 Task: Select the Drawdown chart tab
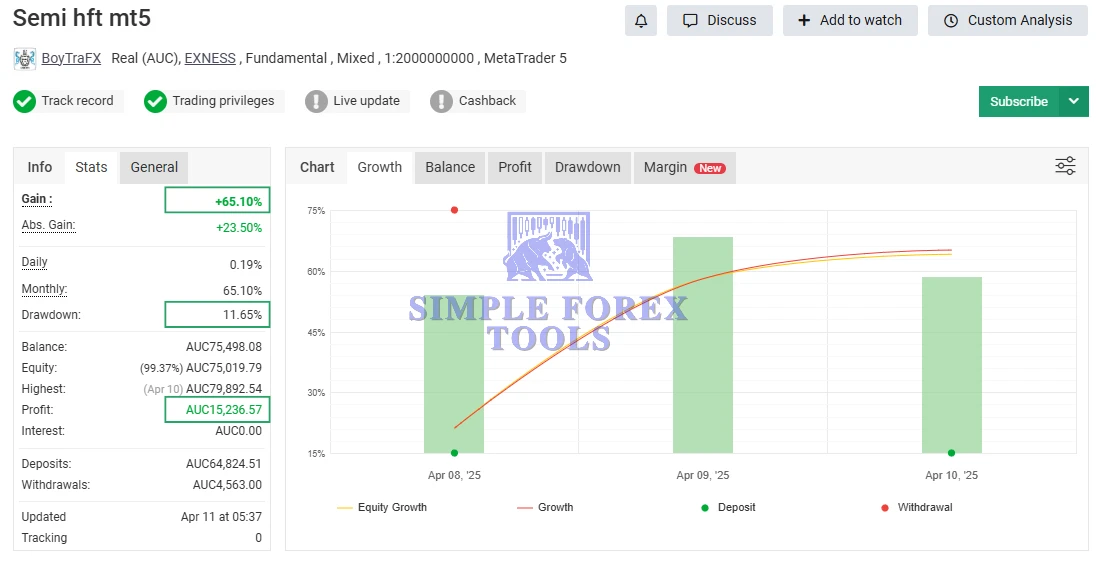tap(588, 167)
